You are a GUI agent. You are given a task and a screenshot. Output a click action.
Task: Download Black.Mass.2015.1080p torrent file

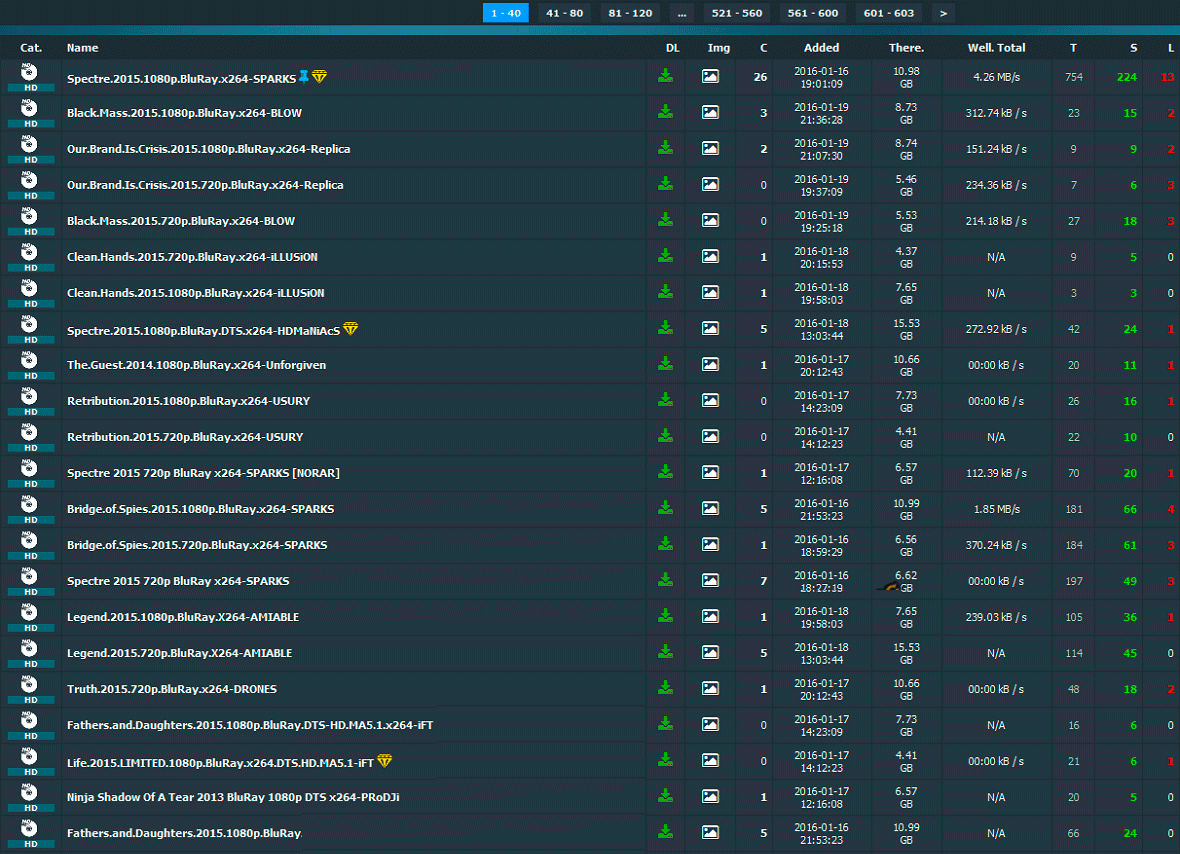(665, 112)
